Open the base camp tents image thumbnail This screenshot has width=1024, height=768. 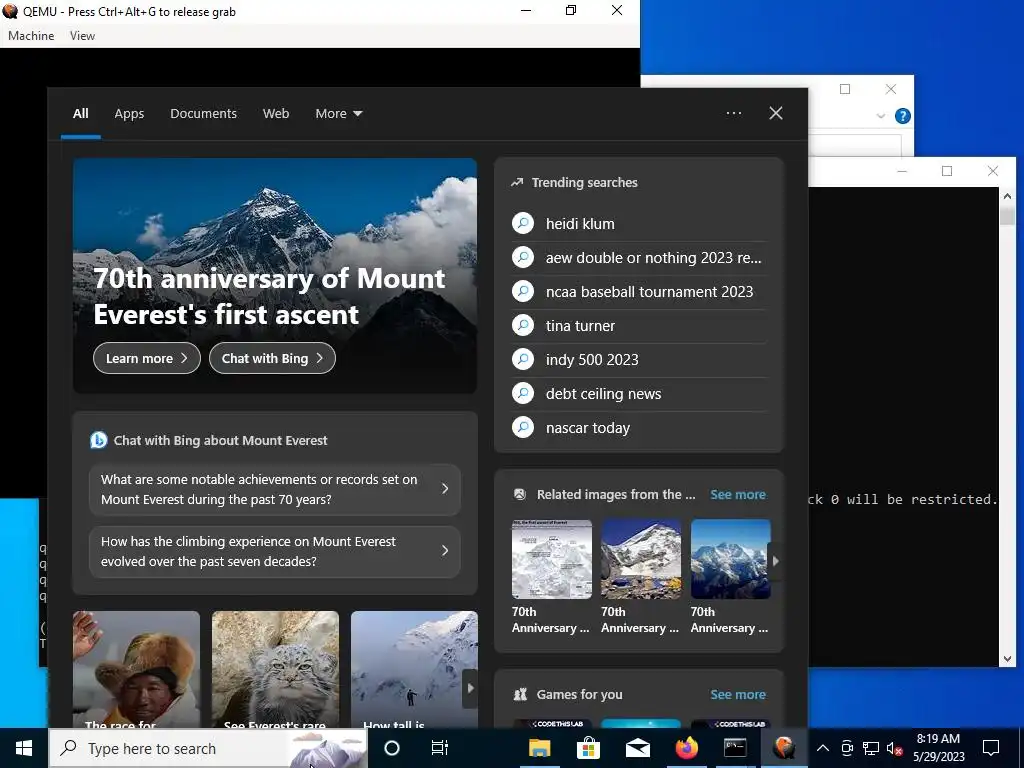(641, 559)
